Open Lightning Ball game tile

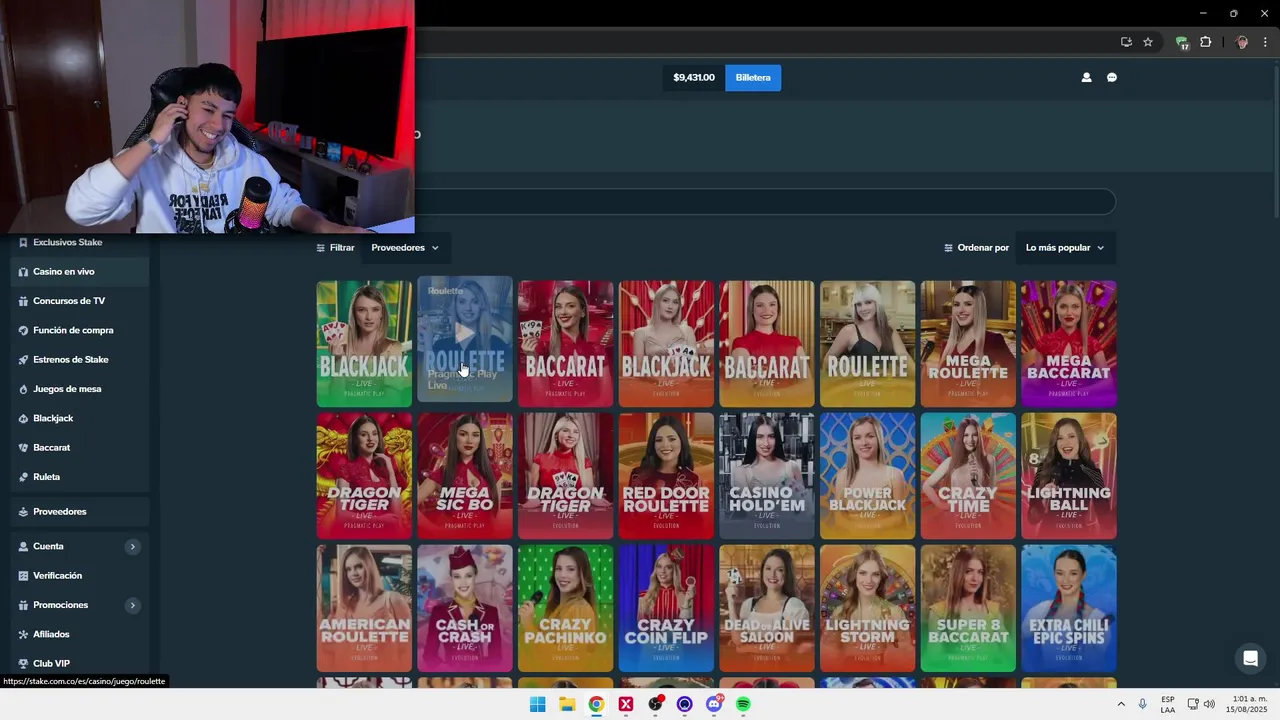[x=1069, y=476]
